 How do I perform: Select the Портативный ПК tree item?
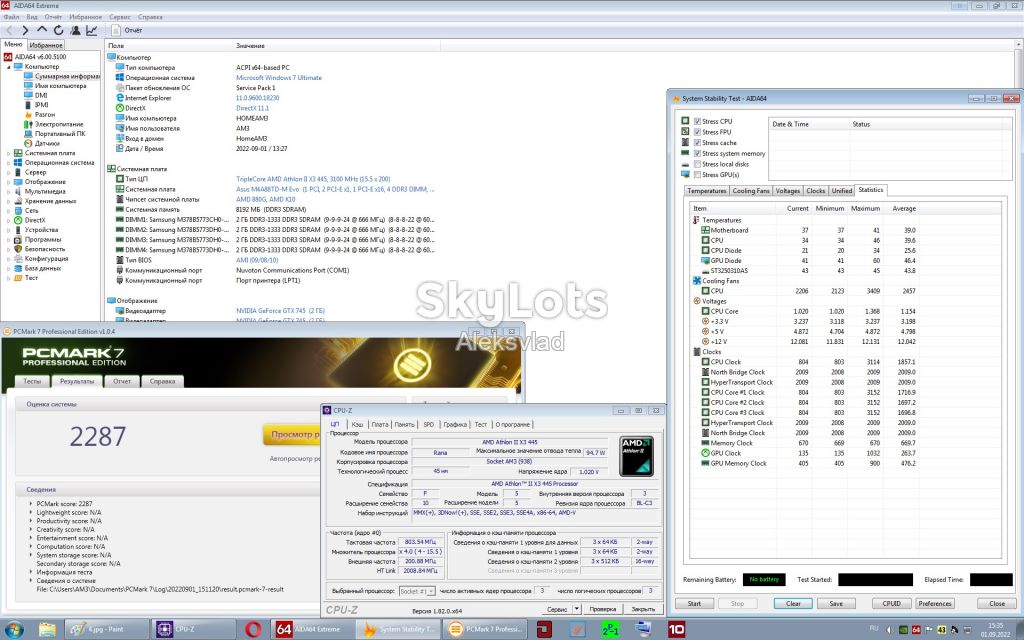(x=54, y=133)
